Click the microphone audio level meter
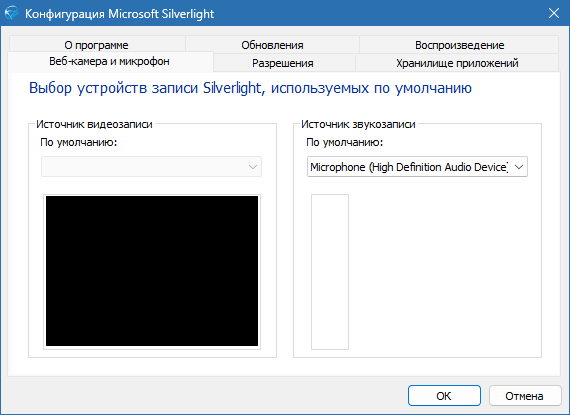The height and width of the screenshot is (415, 570). (330, 272)
